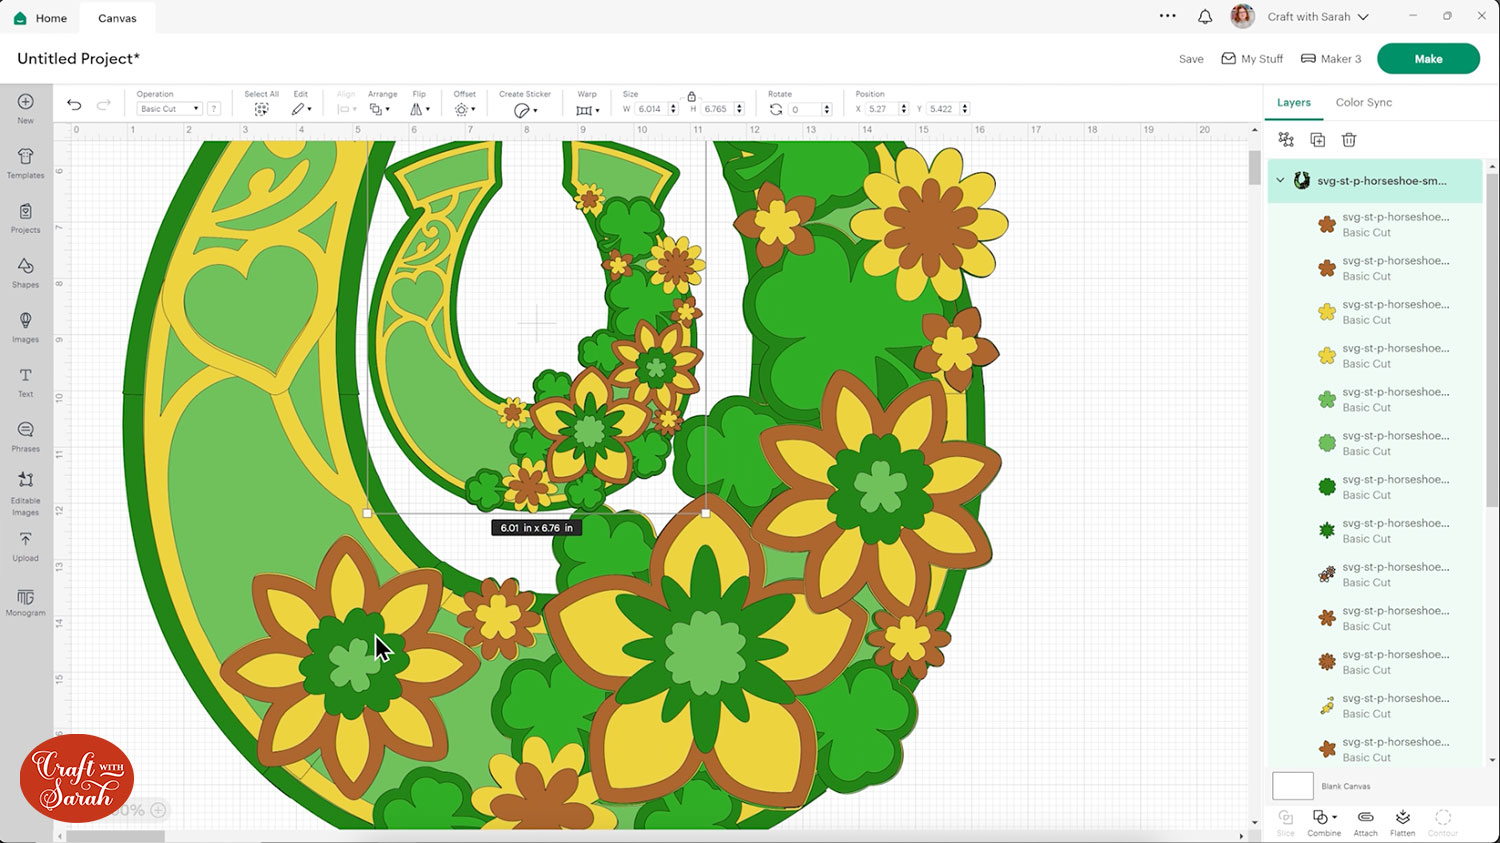The height and width of the screenshot is (843, 1500).
Task: Redo the last undone action
Action: (x=104, y=104)
